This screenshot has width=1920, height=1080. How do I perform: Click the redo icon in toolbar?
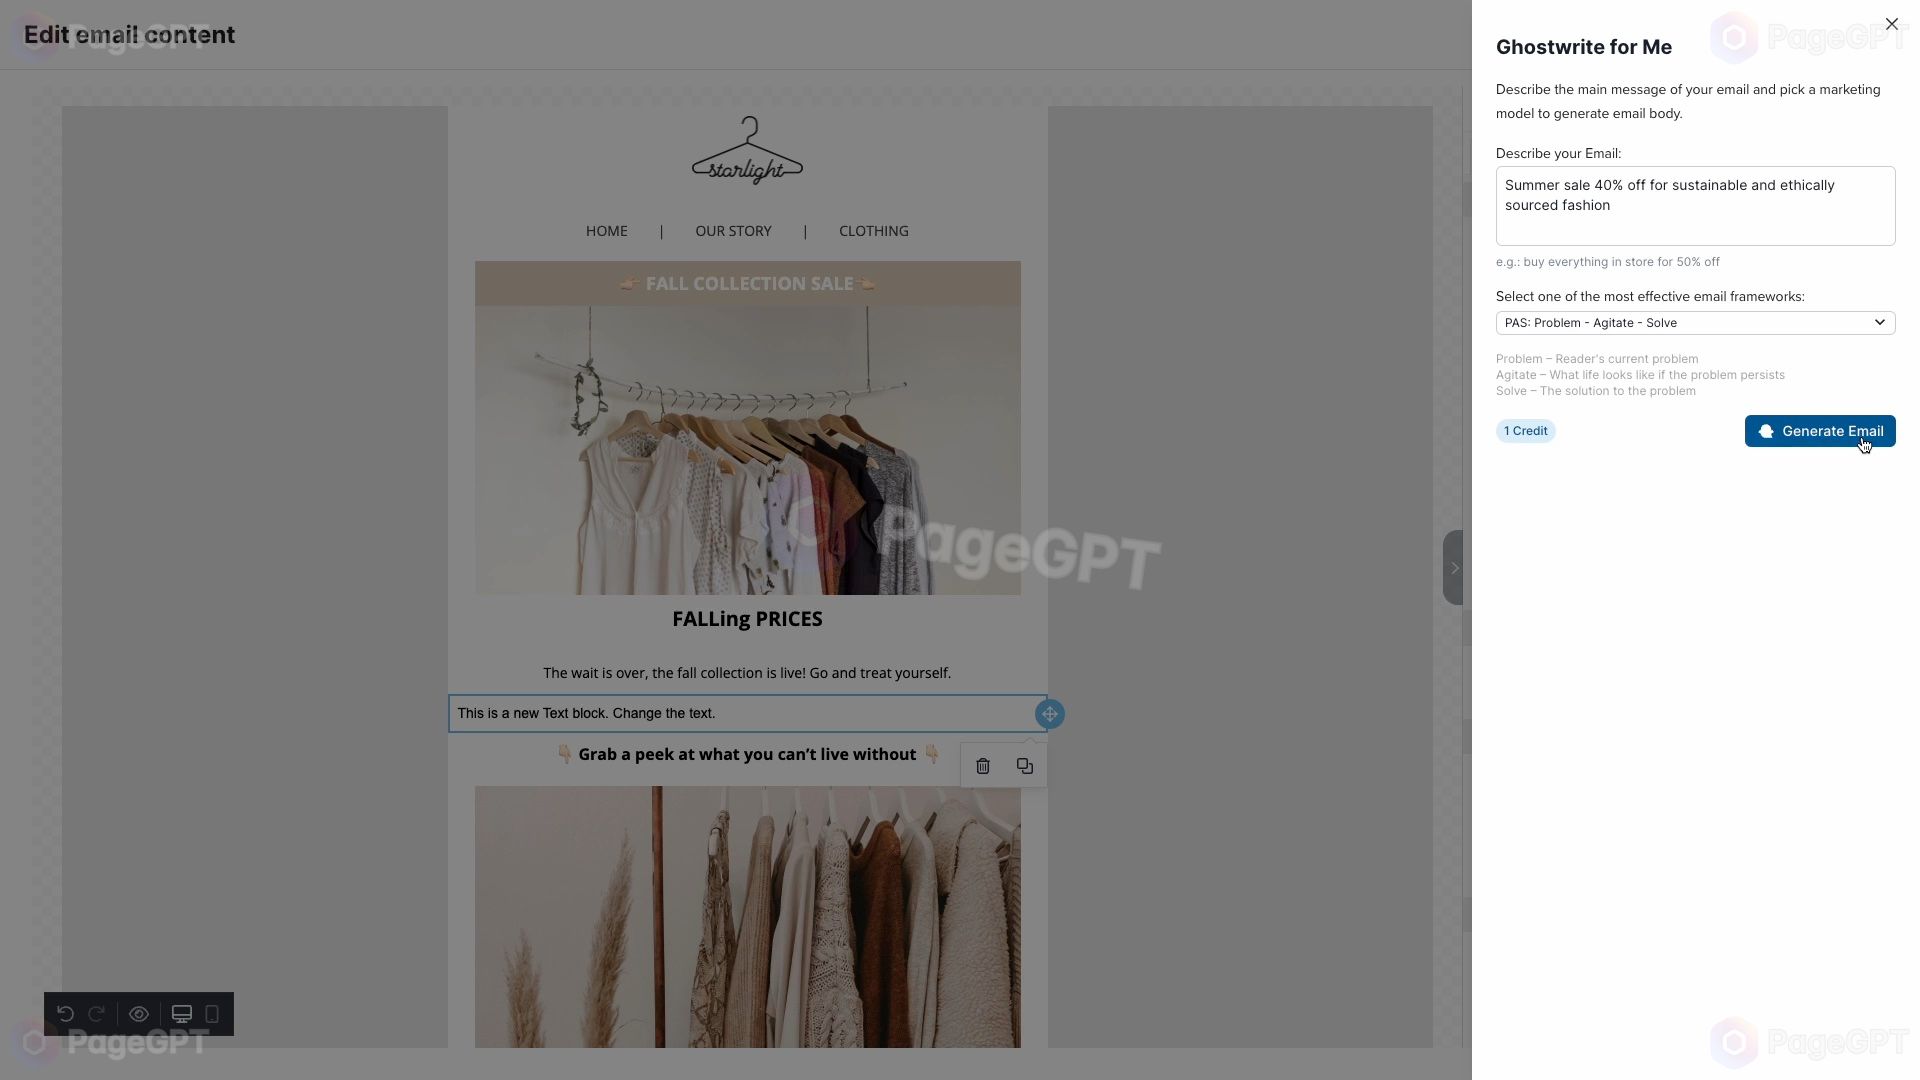[x=96, y=1013]
